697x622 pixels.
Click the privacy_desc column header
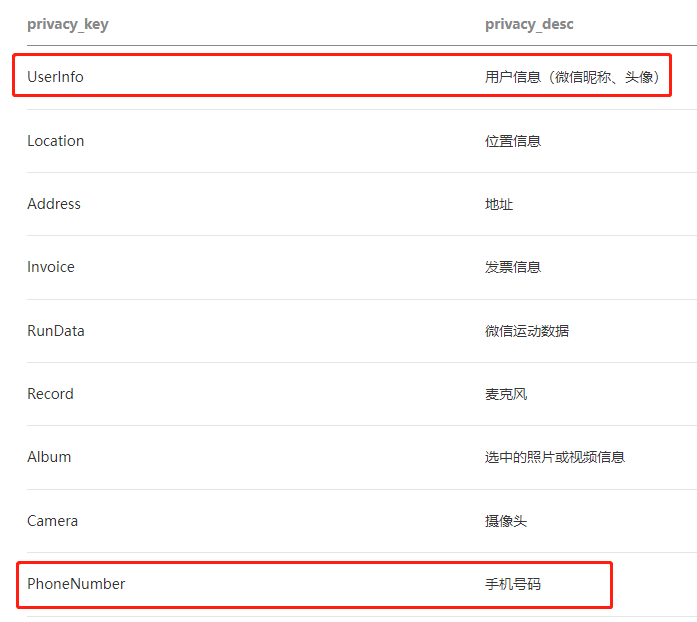pos(529,24)
